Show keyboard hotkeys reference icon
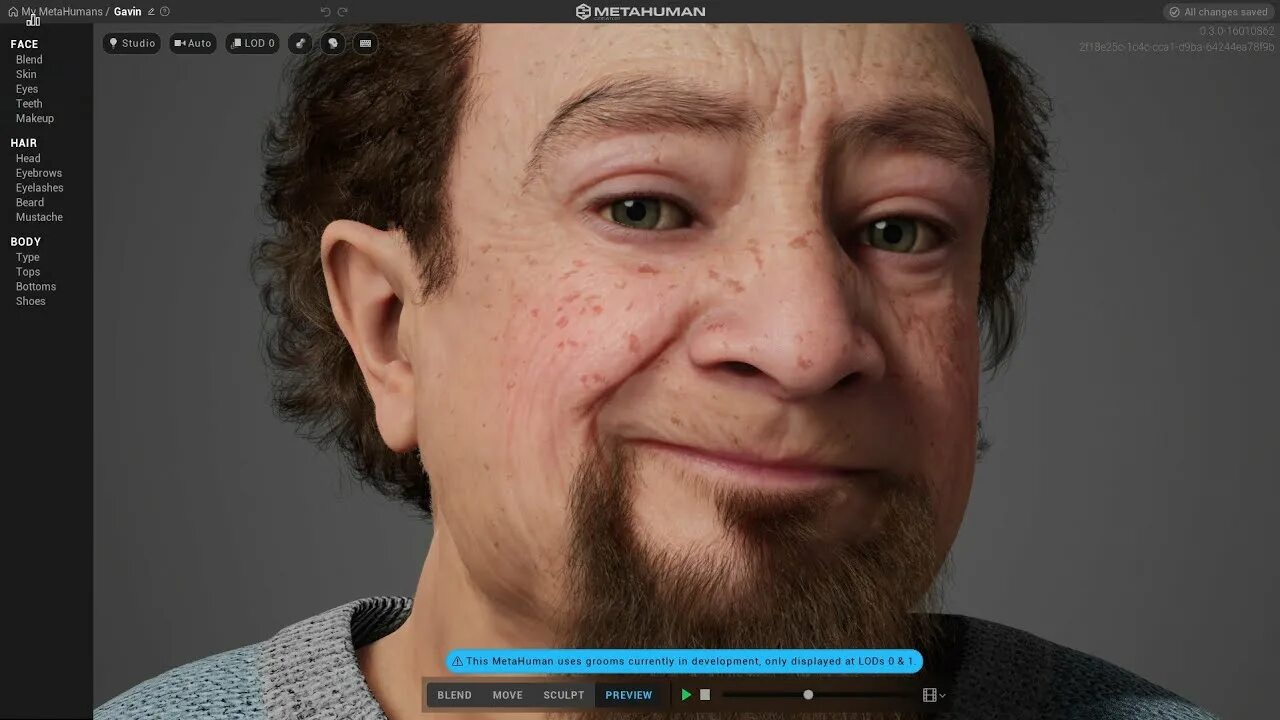 pos(365,44)
